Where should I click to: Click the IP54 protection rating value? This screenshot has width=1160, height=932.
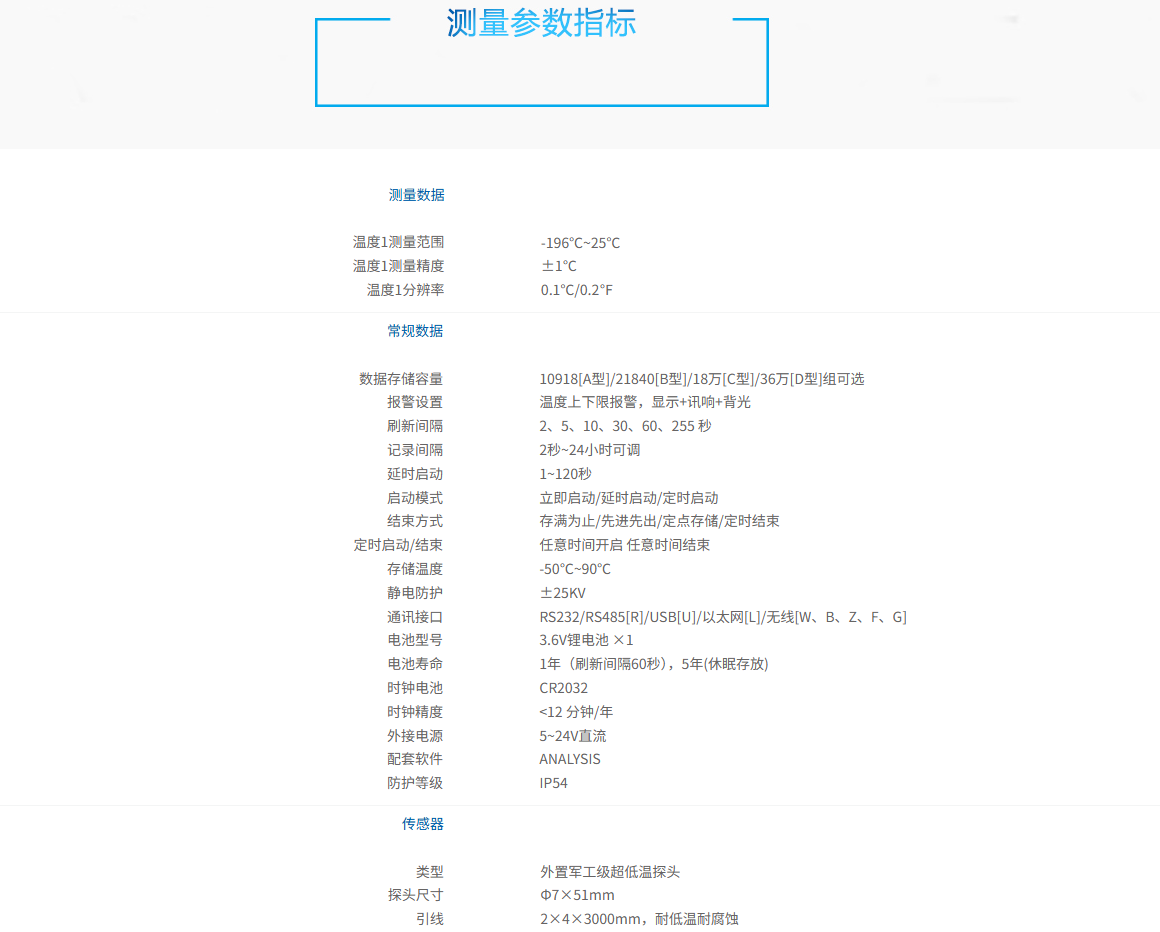point(553,783)
